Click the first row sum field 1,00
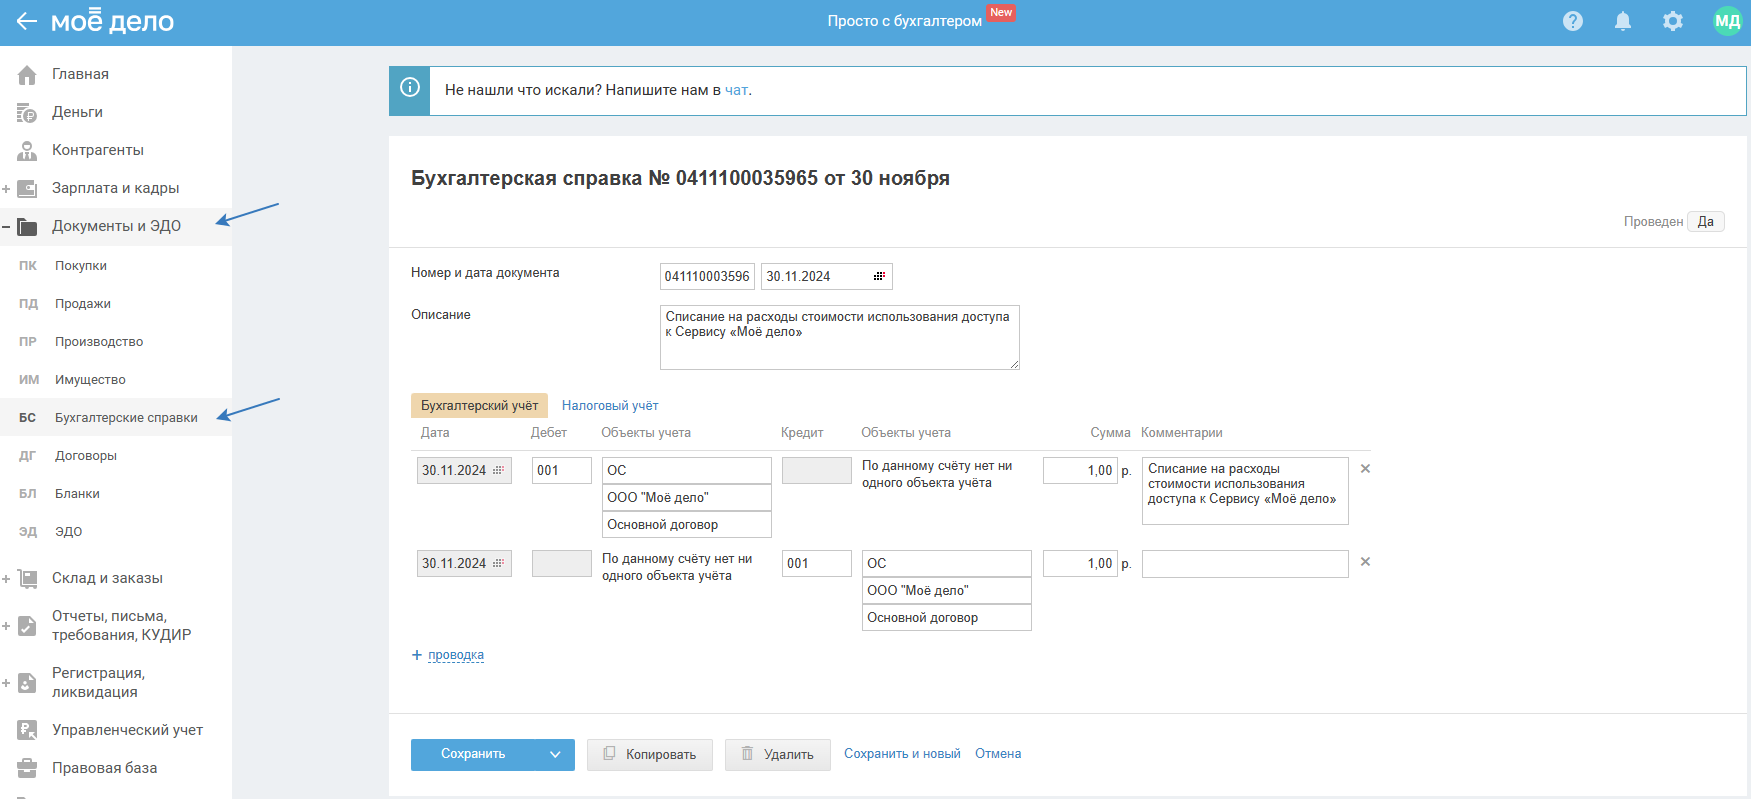 (x=1080, y=470)
